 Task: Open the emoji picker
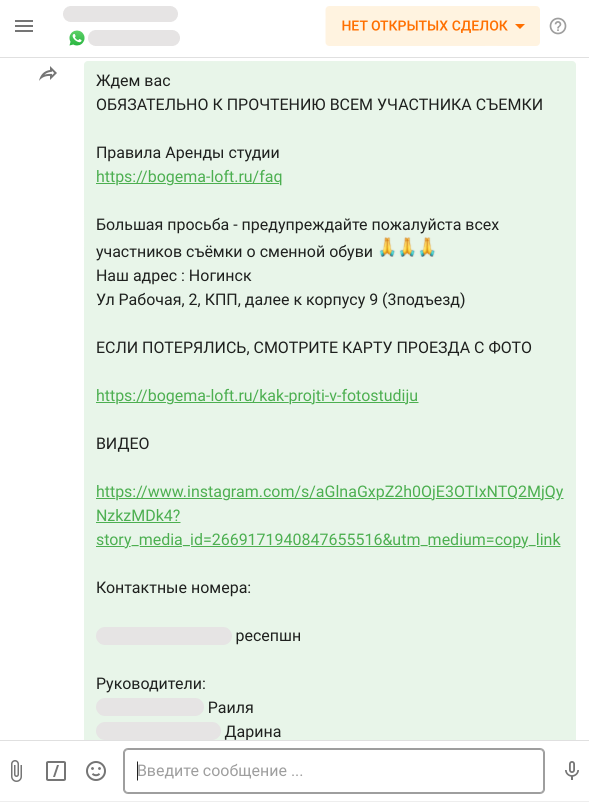(x=95, y=770)
